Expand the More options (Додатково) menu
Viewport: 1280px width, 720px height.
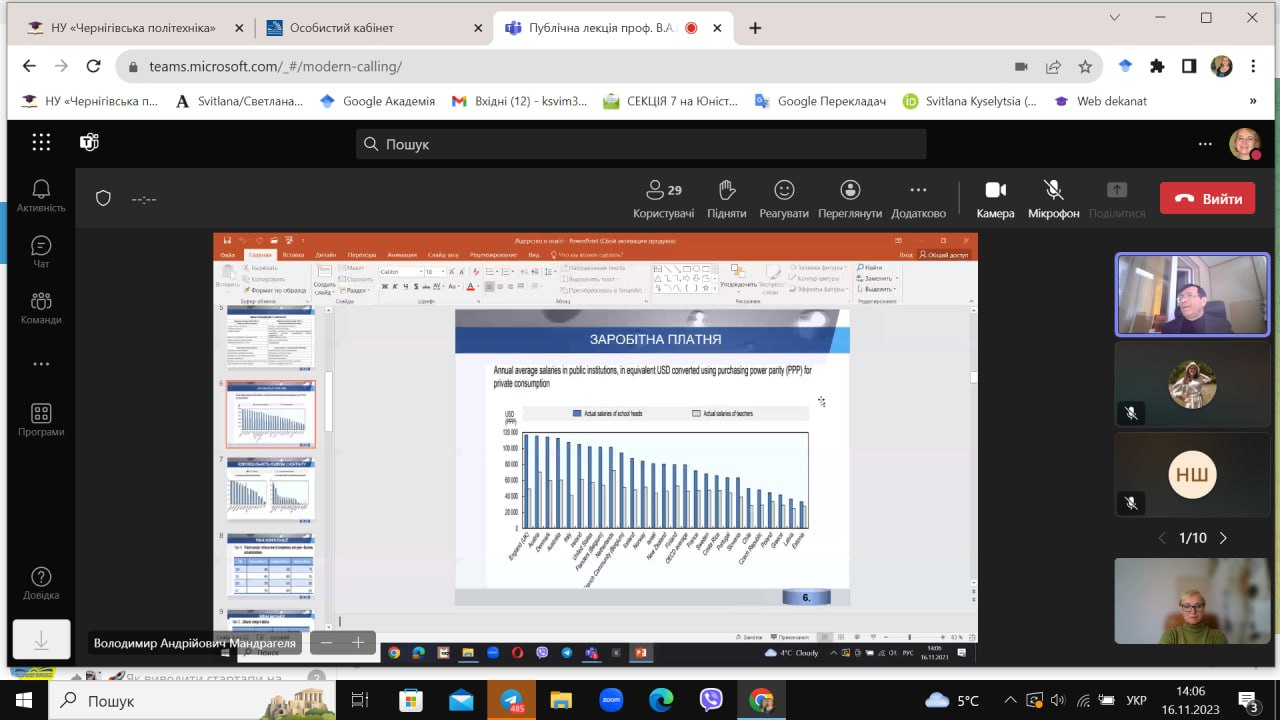918,199
